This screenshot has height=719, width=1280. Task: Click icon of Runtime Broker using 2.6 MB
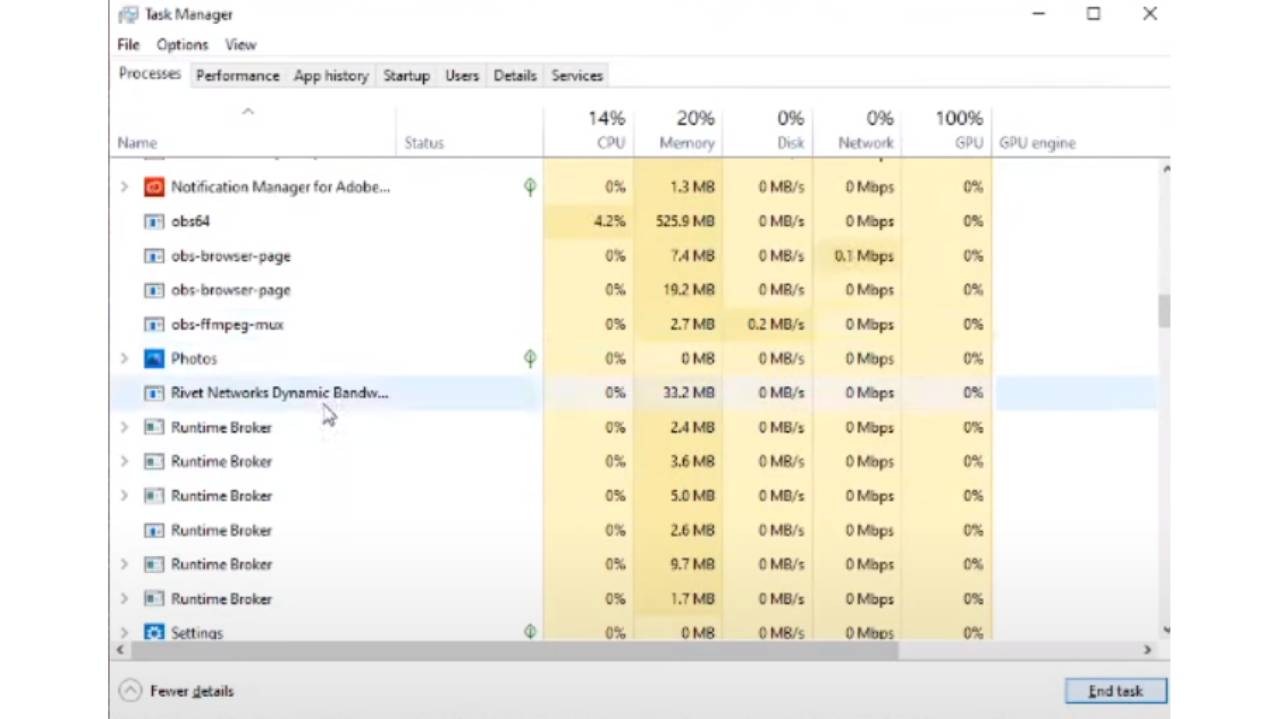coord(153,530)
